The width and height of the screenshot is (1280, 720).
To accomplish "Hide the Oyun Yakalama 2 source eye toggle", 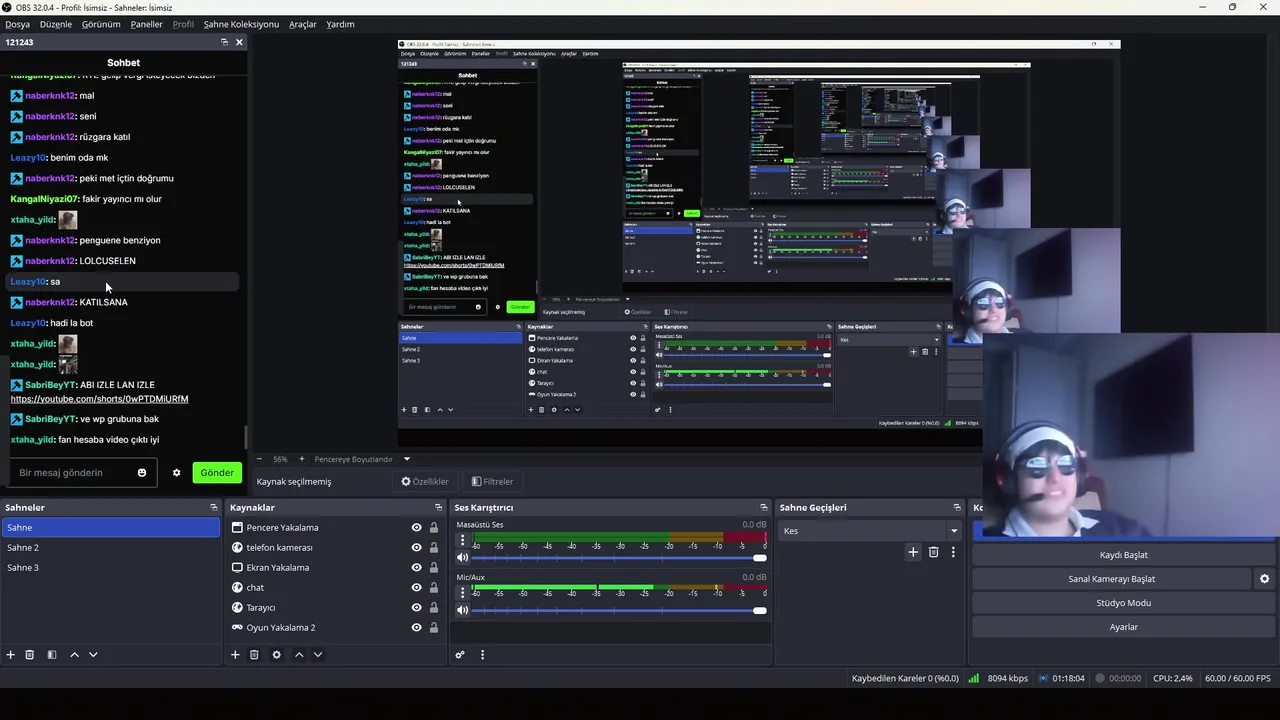I will pos(417,628).
